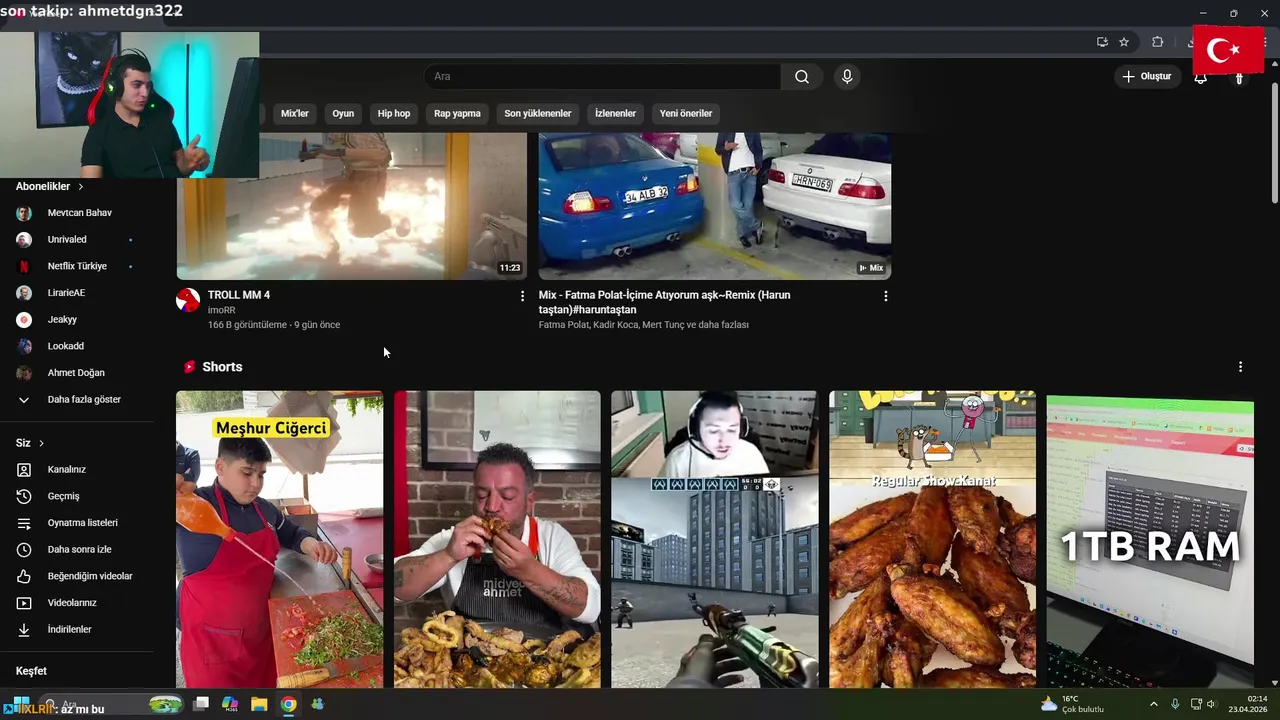Select the Rap yapma filter chip
The image size is (1280, 720).
457,114
